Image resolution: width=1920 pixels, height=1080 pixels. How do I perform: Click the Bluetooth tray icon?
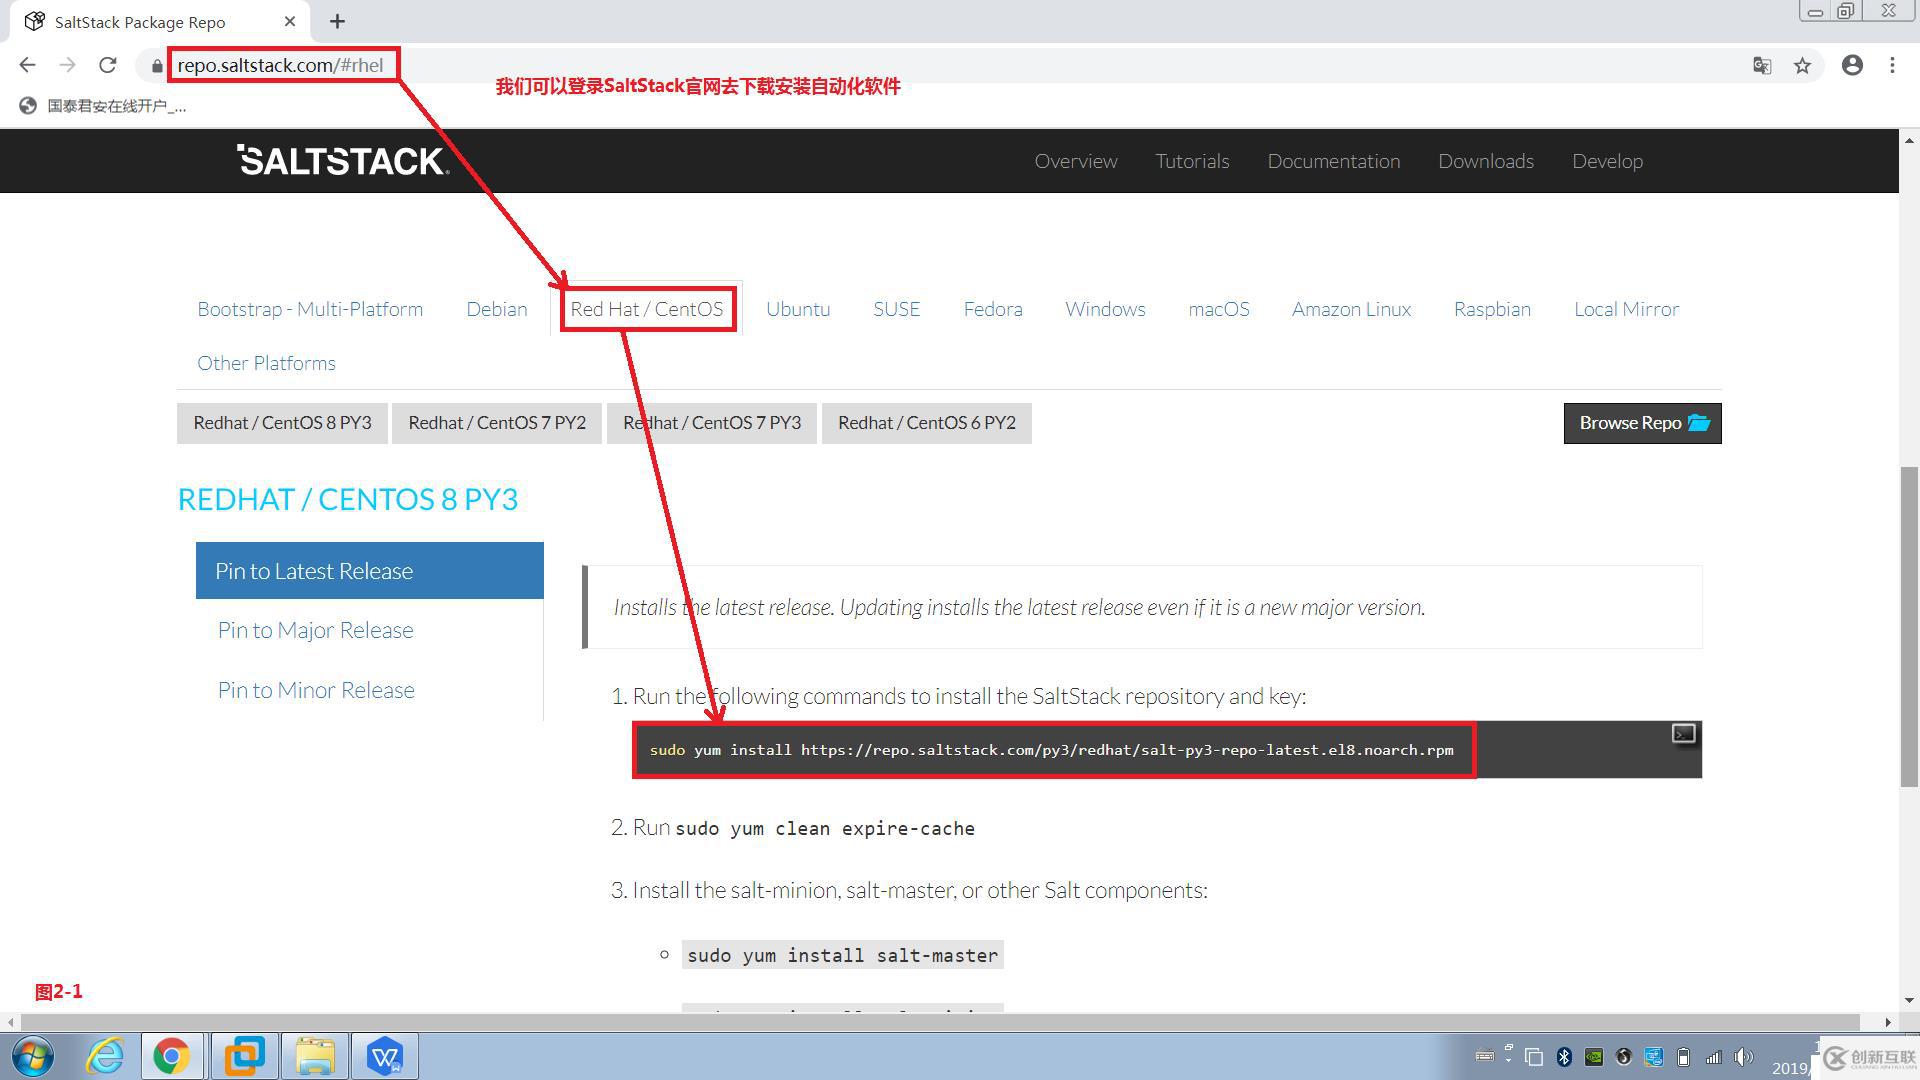click(1564, 1057)
